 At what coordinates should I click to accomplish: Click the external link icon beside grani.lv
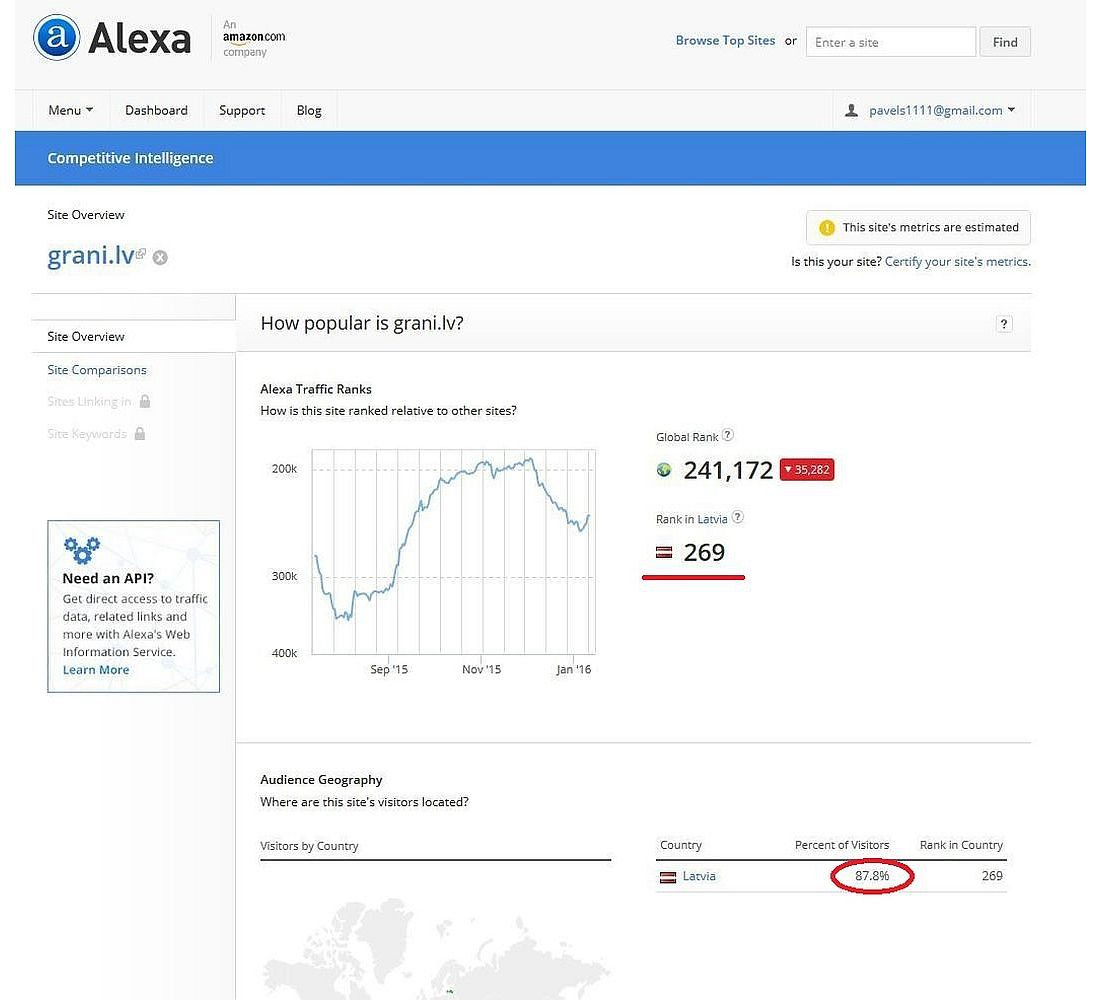click(x=141, y=254)
